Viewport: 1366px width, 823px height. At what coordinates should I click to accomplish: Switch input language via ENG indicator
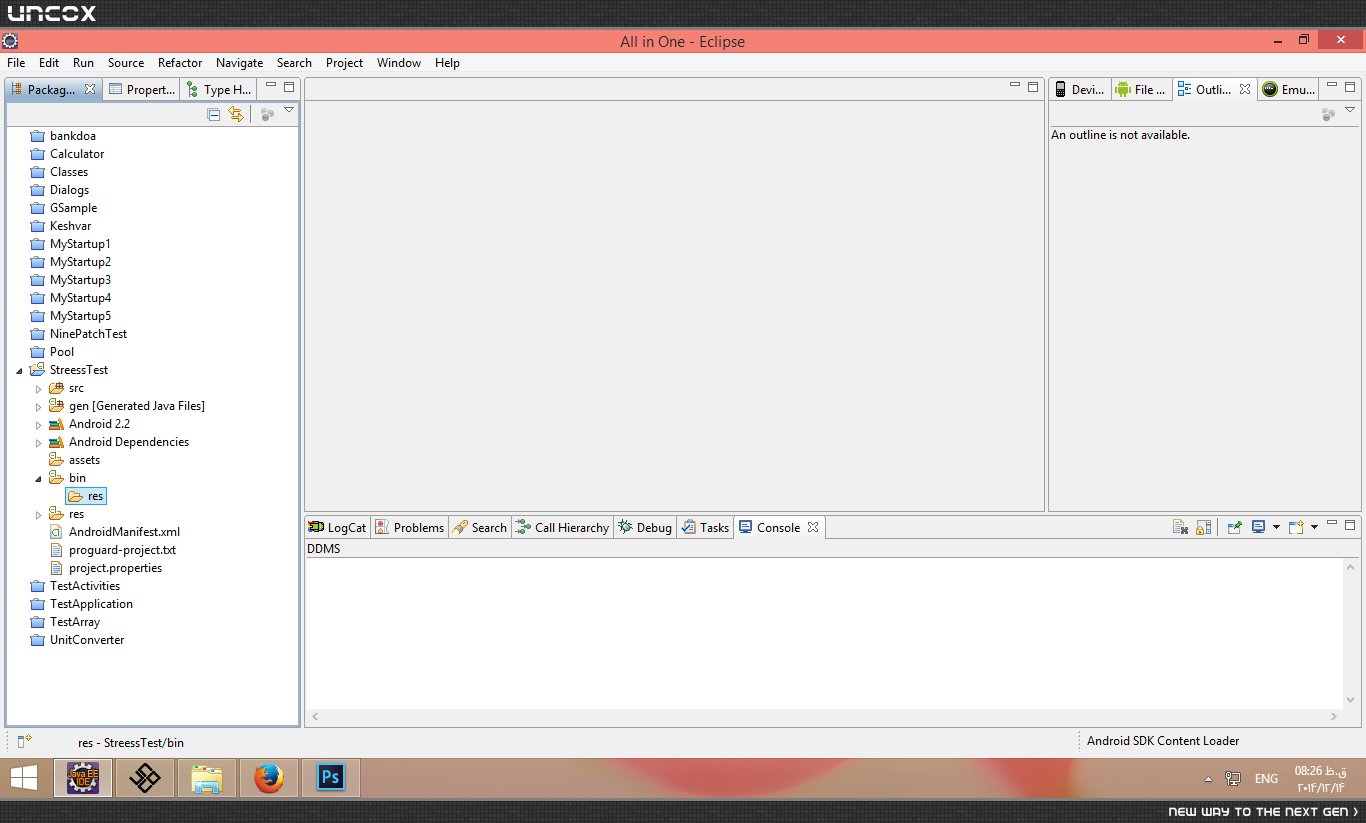point(1266,779)
